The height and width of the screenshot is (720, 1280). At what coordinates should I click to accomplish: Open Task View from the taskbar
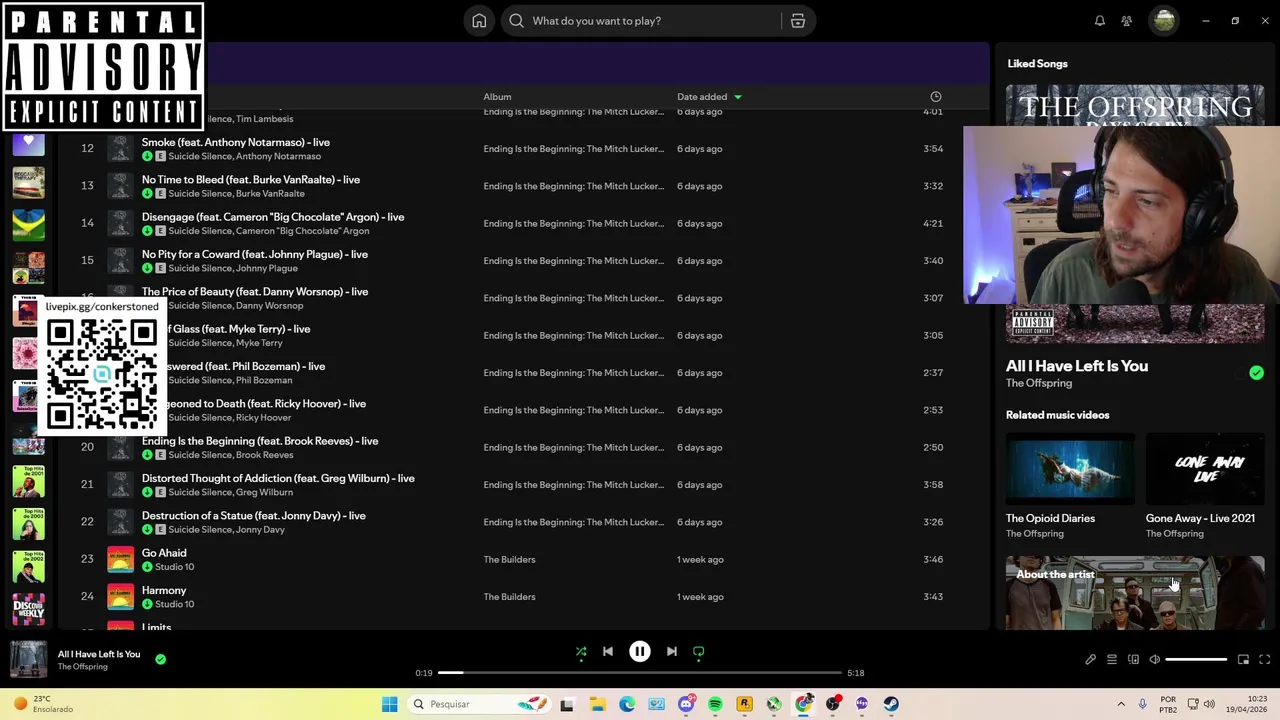(567, 704)
